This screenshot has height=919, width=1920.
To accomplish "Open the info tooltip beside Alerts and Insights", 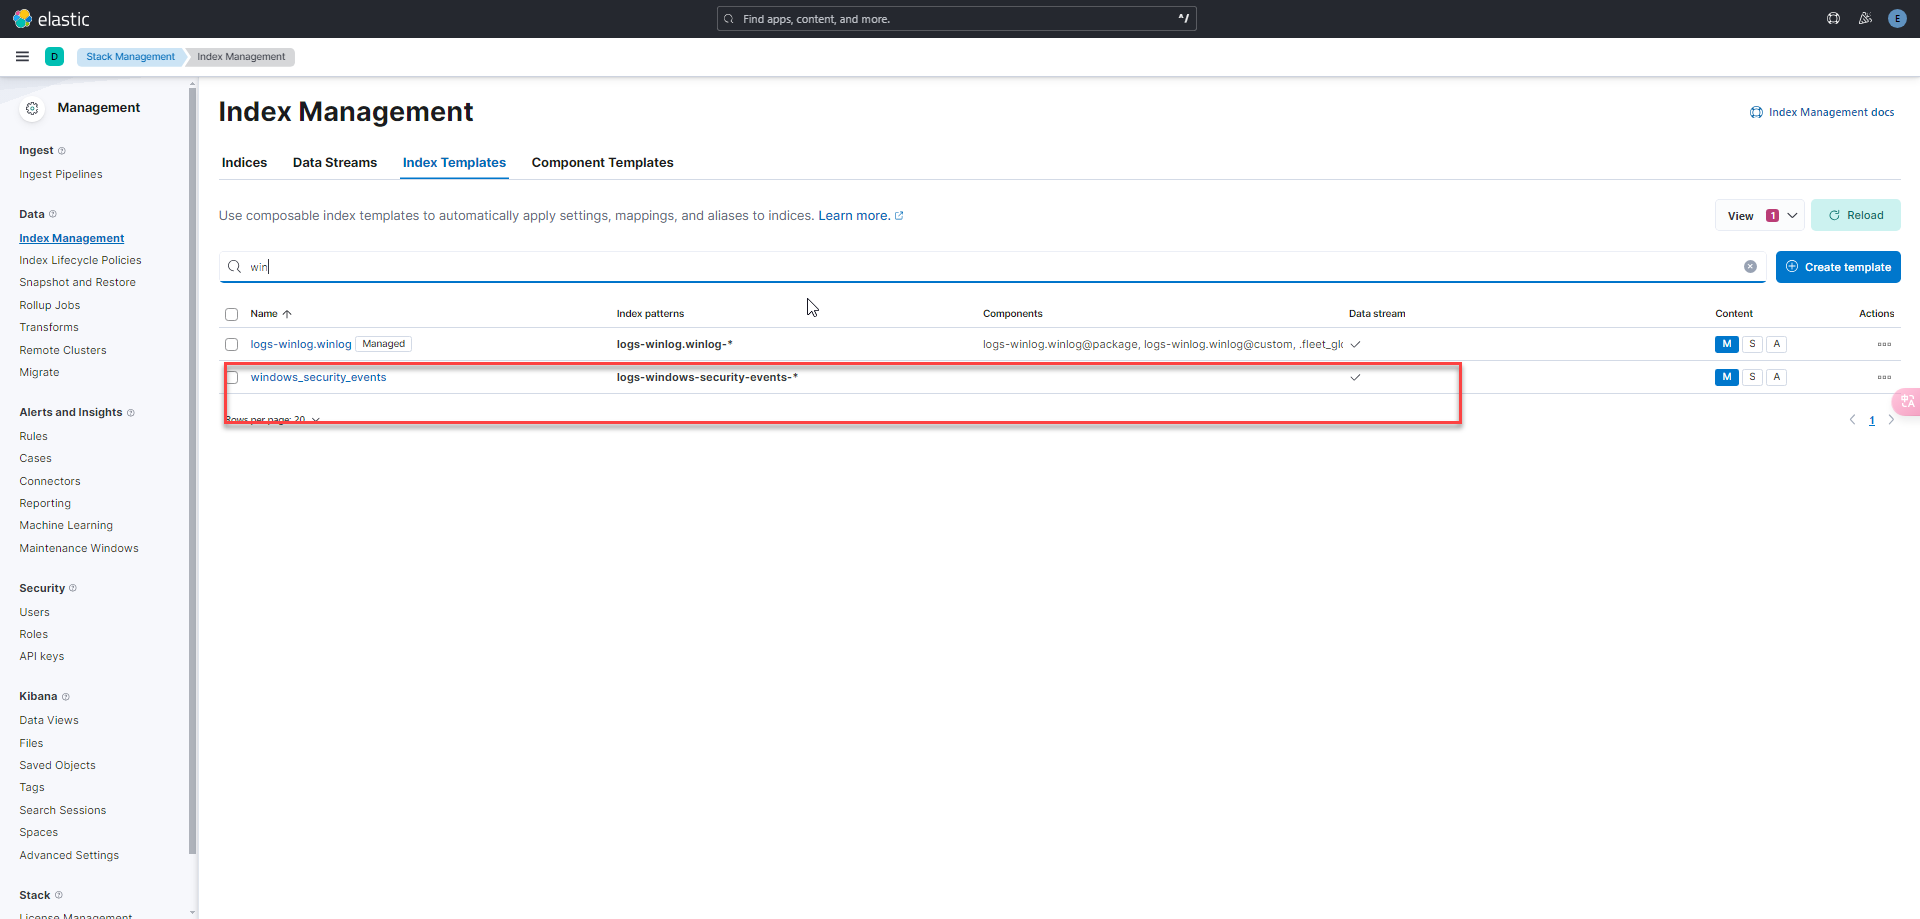I will click(131, 413).
